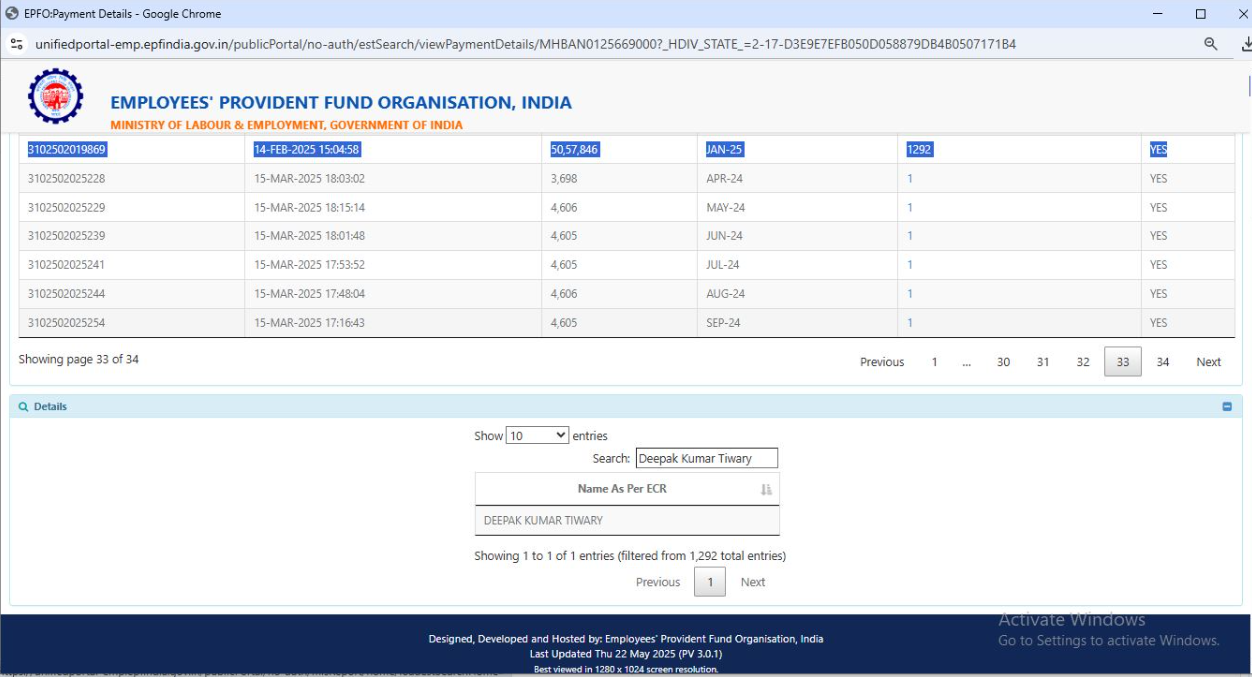Jump to page 1 of payment table
The width and height of the screenshot is (1252, 677).
click(934, 362)
